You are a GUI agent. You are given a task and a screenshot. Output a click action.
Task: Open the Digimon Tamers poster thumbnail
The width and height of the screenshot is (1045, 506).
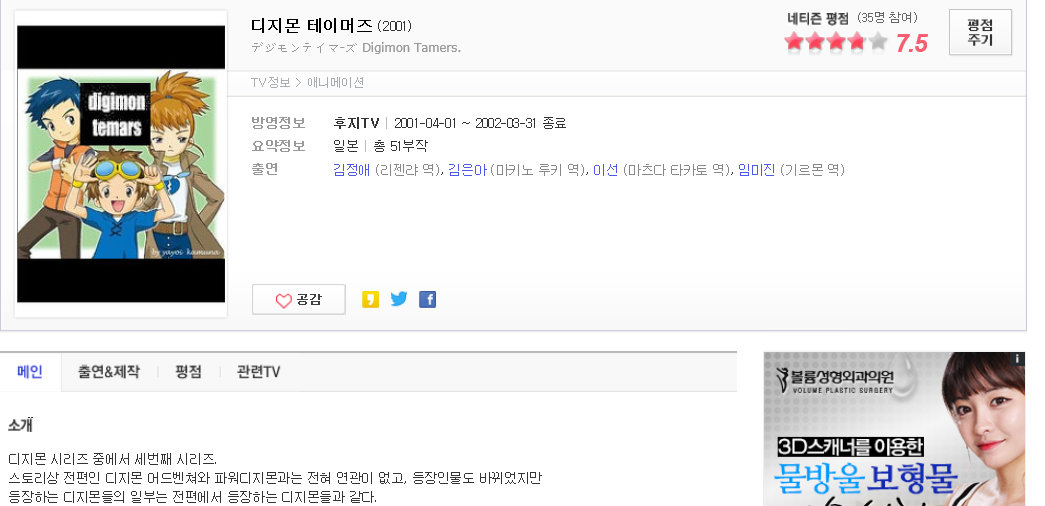(121, 164)
